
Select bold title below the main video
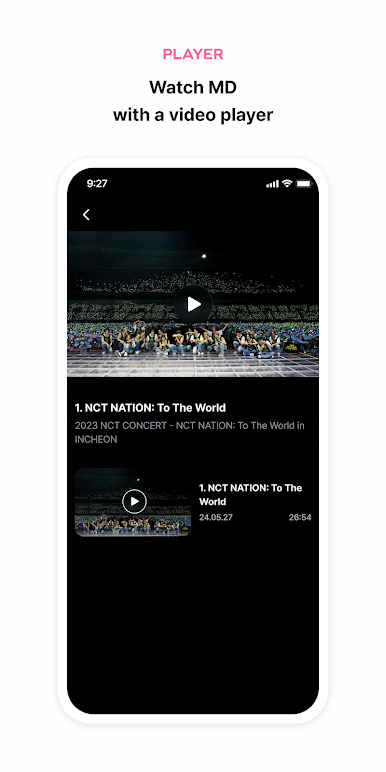coord(150,408)
